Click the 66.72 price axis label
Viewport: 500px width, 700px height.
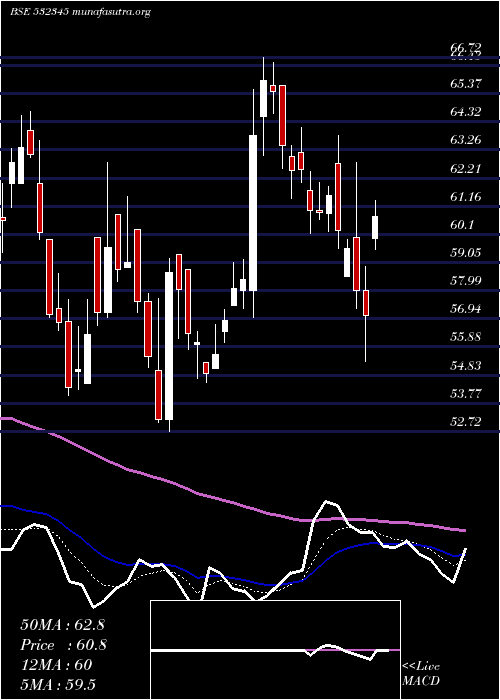pos(466,48)
